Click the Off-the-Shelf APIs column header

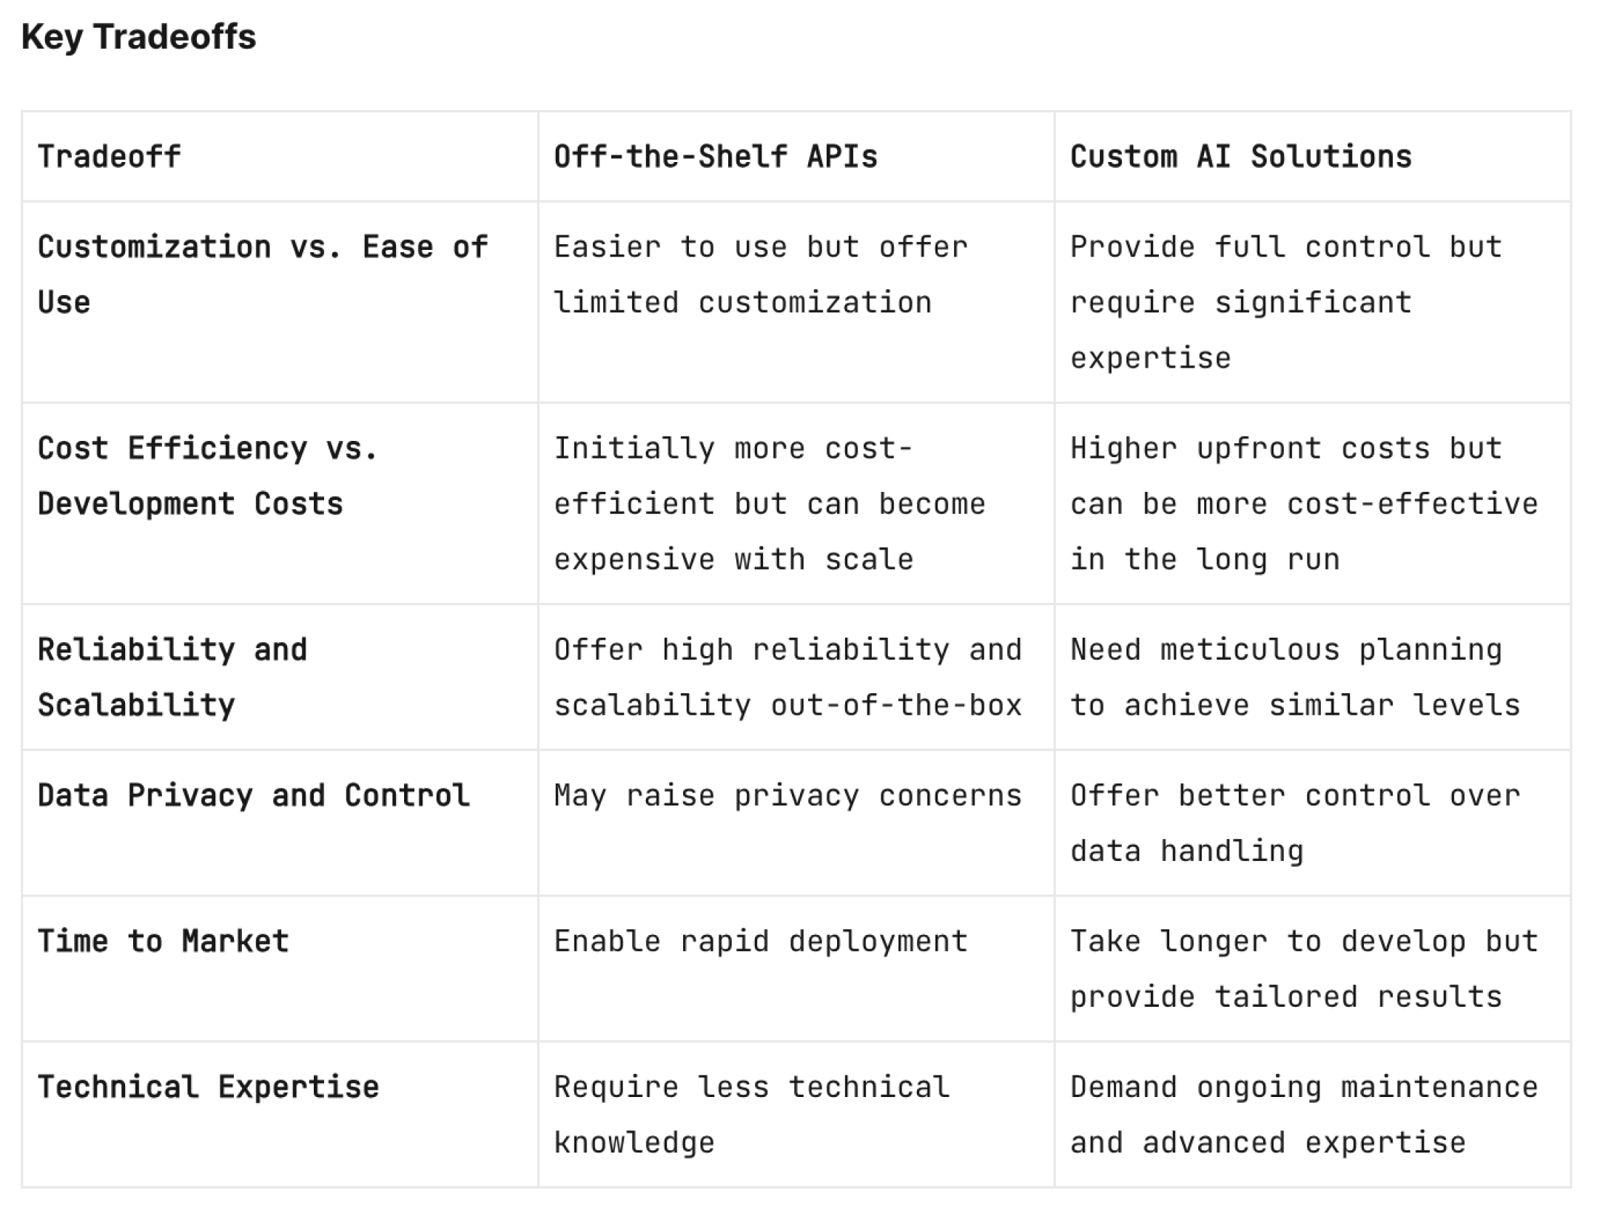[x=796, y=156]
